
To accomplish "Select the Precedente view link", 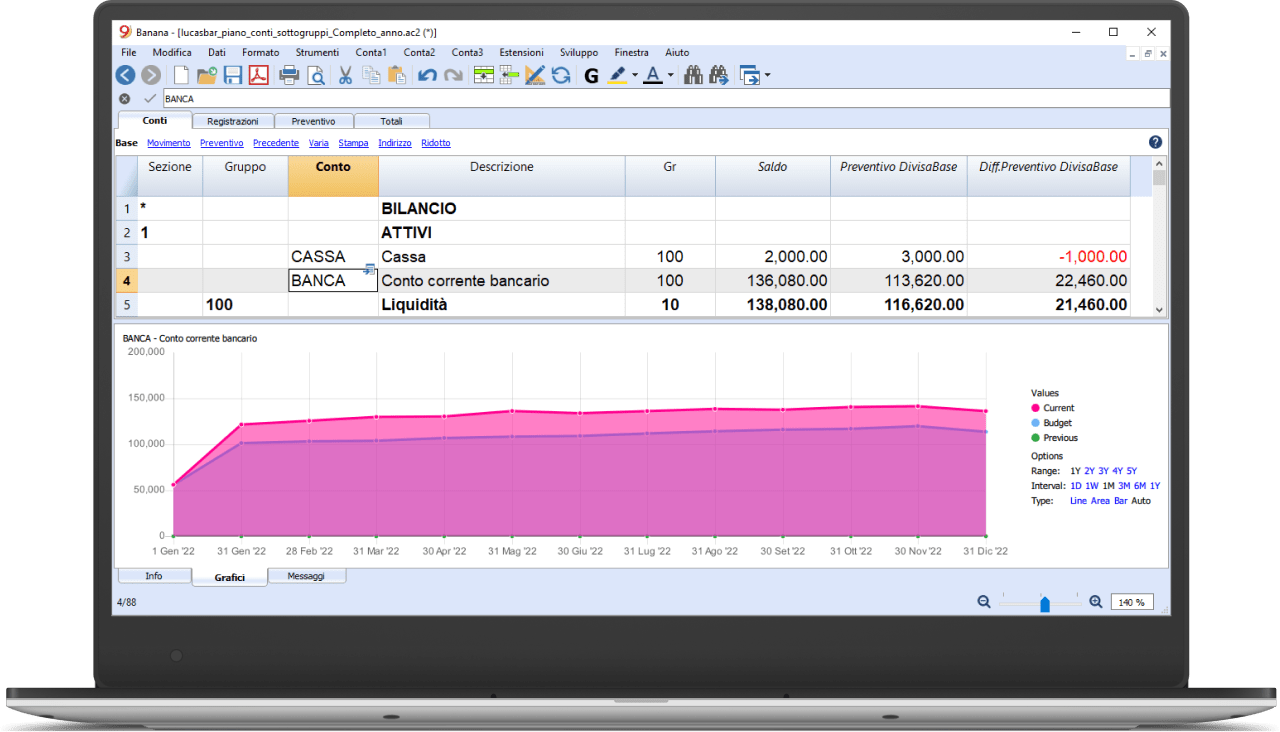I will coord(276,143).
